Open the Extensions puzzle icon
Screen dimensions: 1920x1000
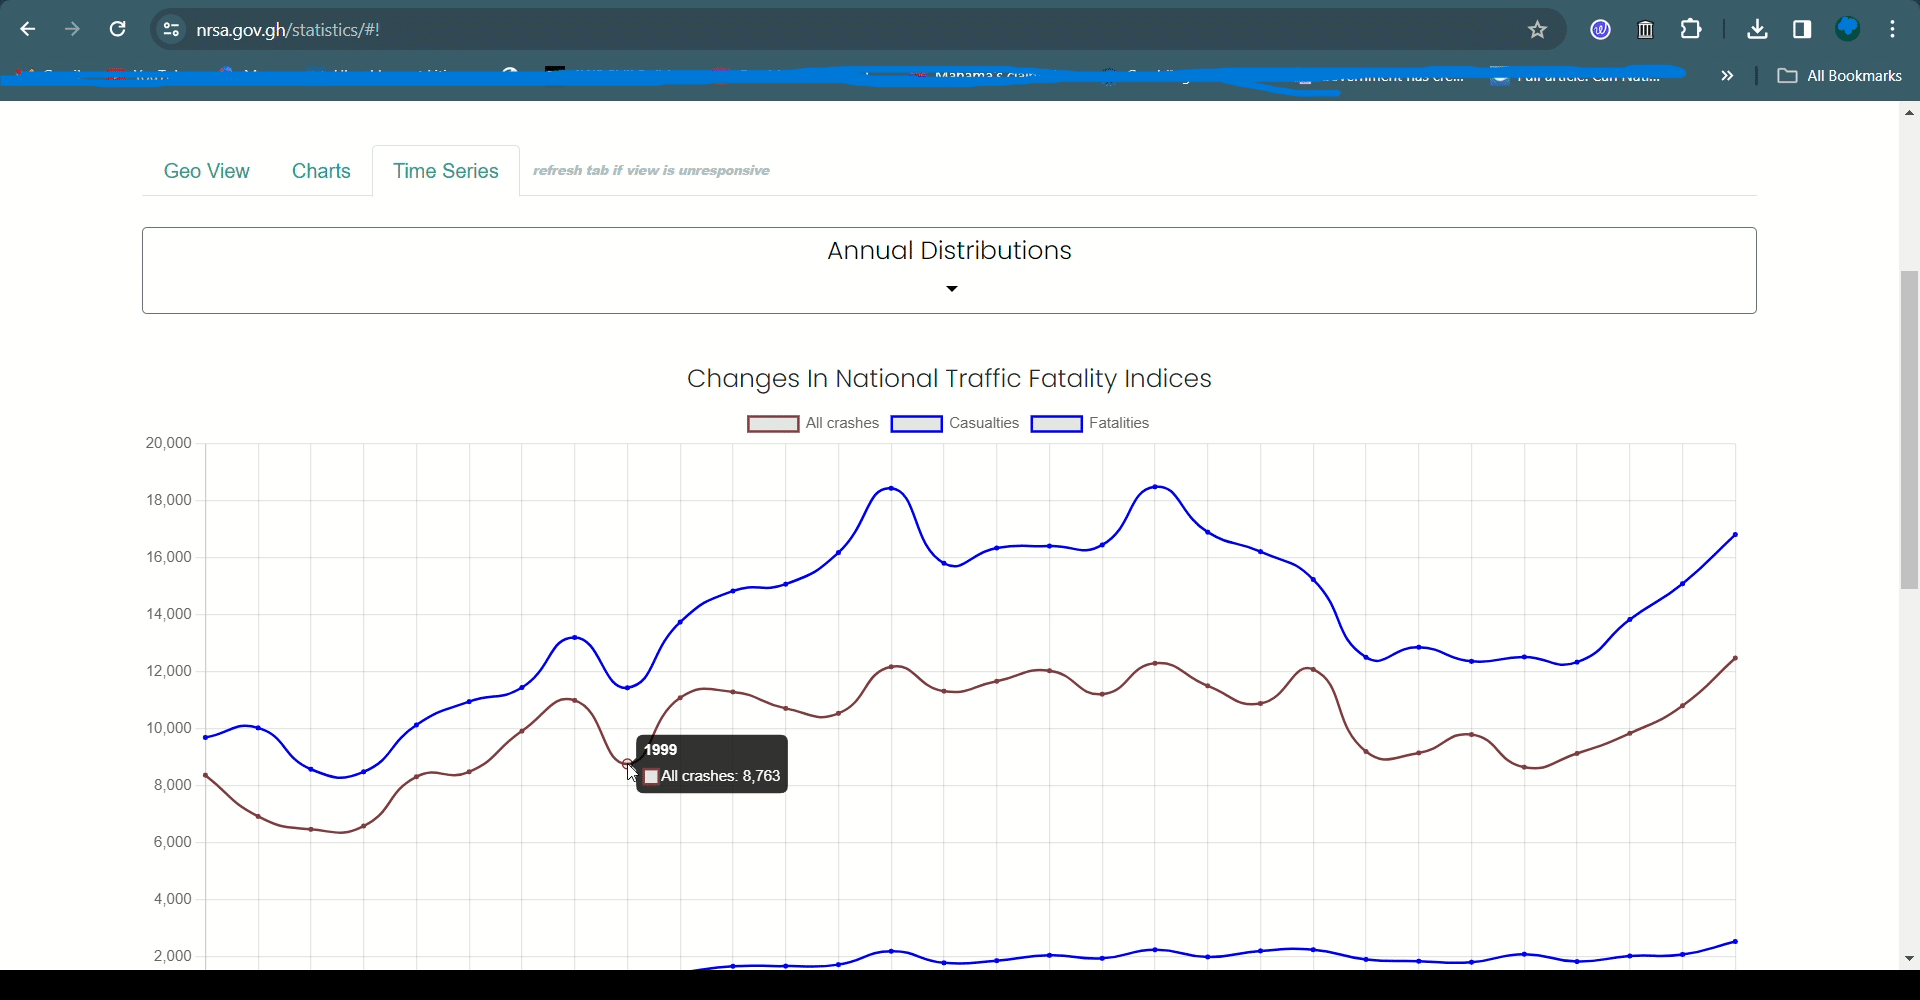(1692, 30)
